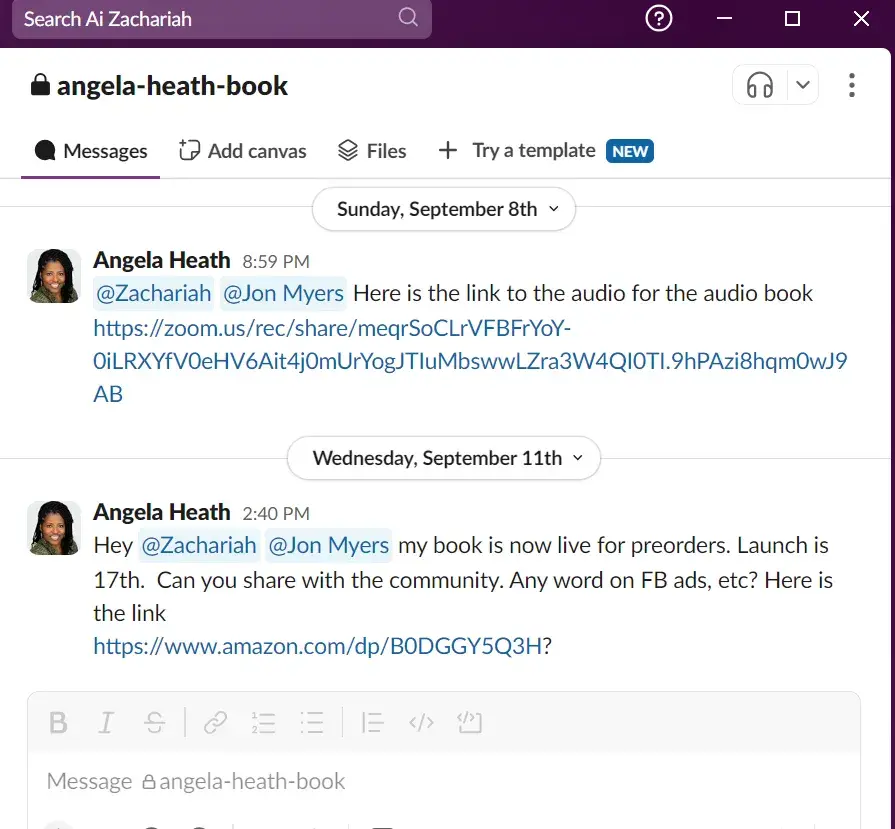Start an ordered numbered list
895x829 pixels.
[263, 722]
